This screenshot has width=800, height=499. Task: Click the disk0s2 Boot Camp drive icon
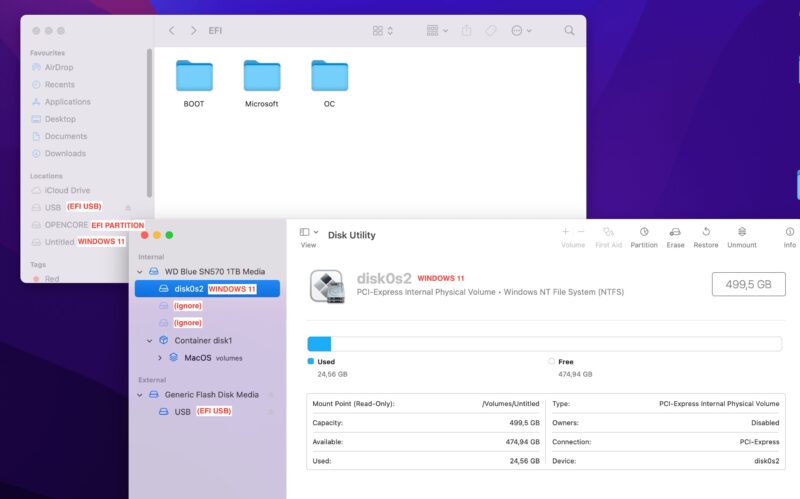click(327, 286)
